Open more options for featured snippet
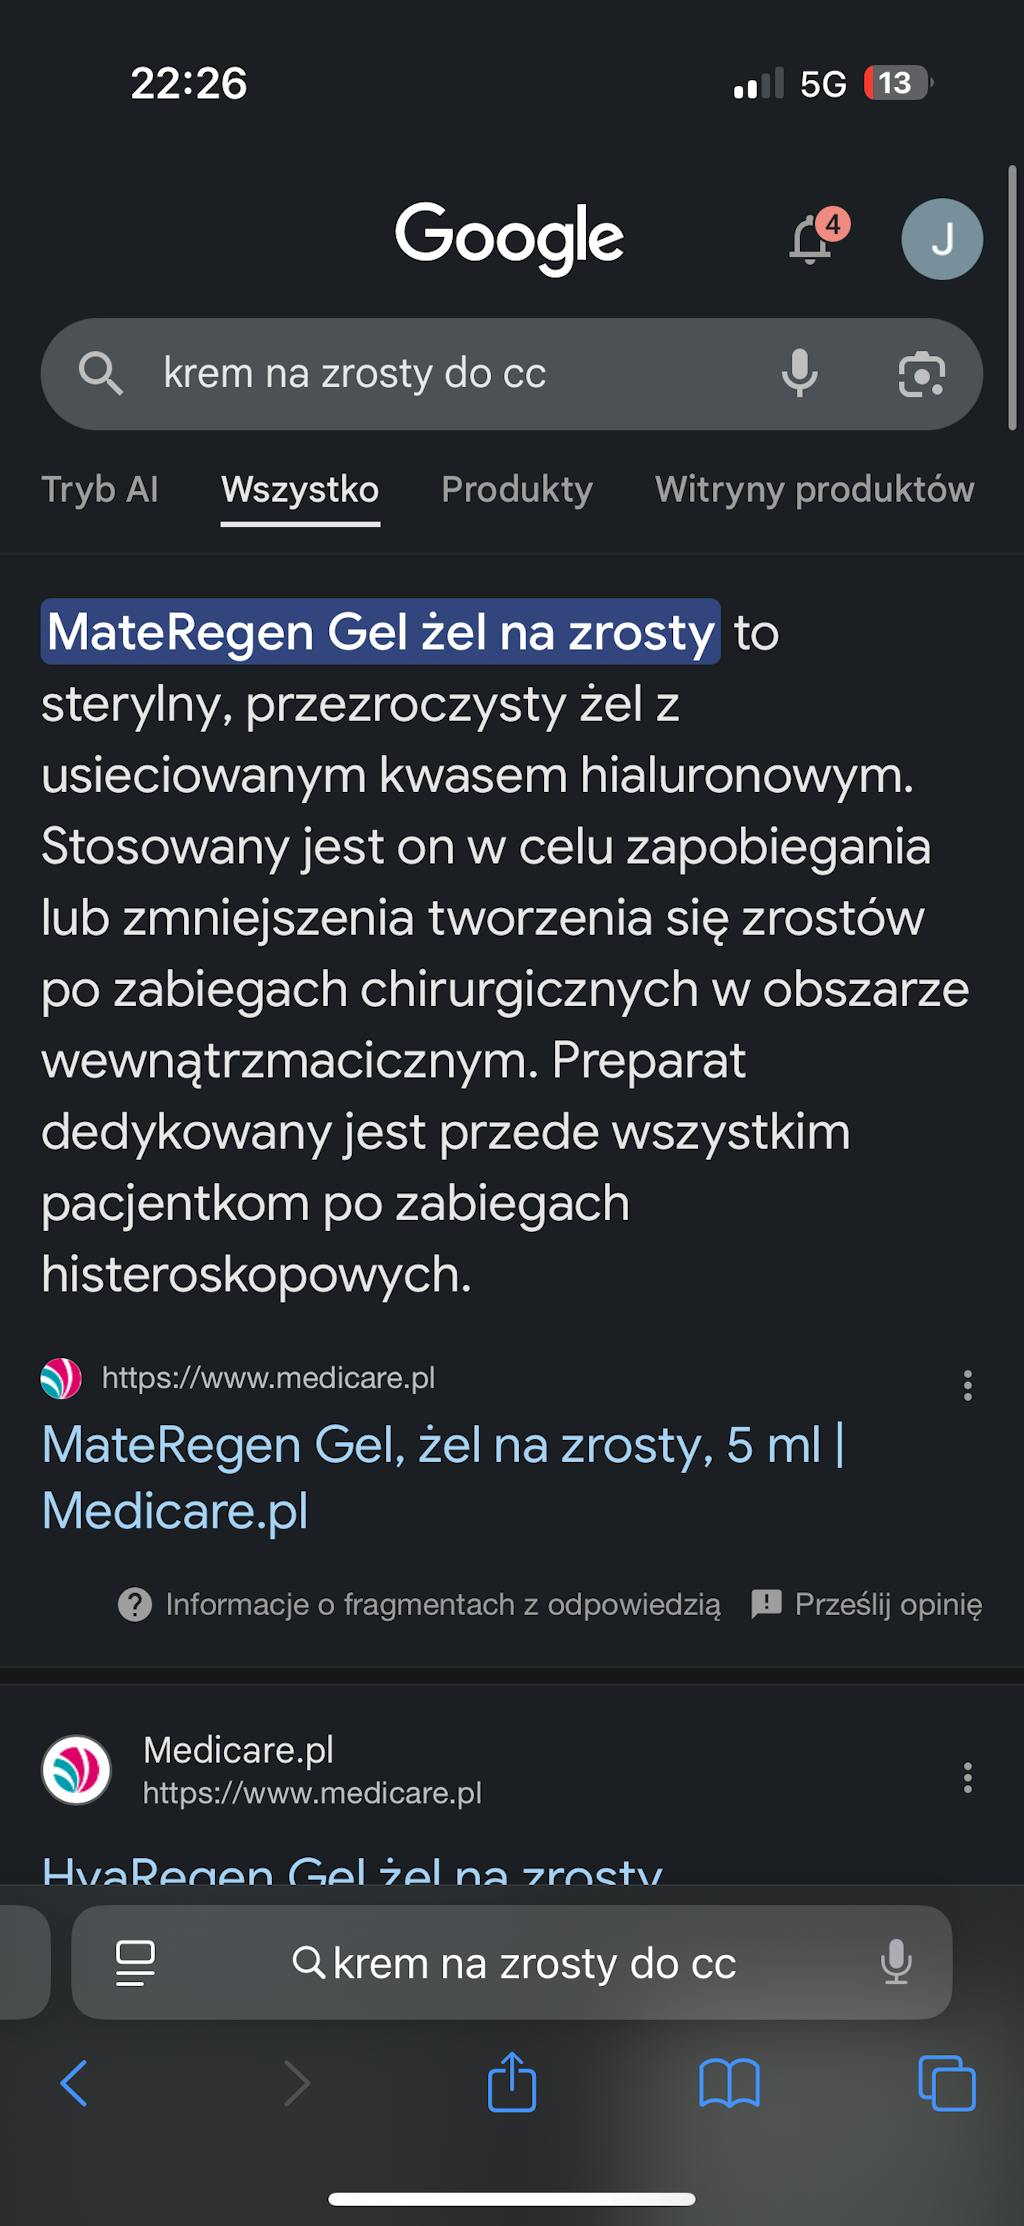1024x2226 pixels. pos(967,1385)
